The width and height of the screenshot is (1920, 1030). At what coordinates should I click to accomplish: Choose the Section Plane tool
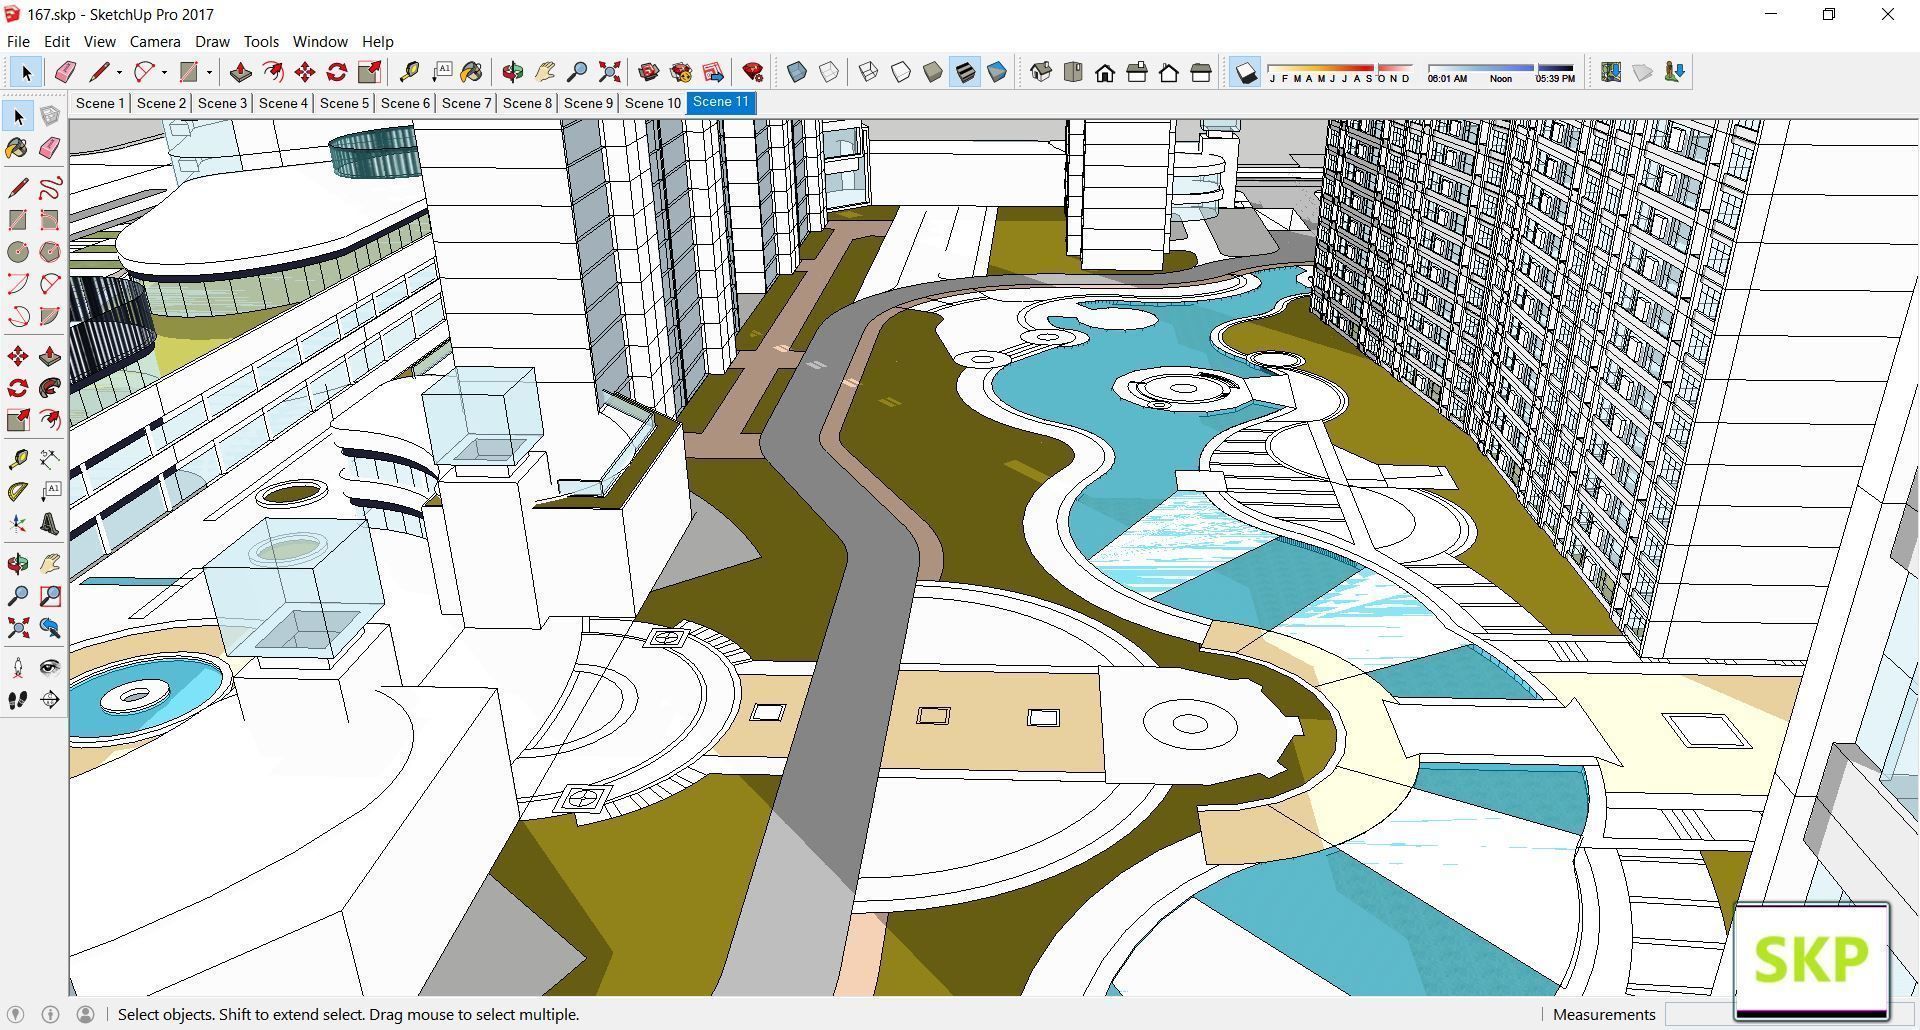(49, 700)
